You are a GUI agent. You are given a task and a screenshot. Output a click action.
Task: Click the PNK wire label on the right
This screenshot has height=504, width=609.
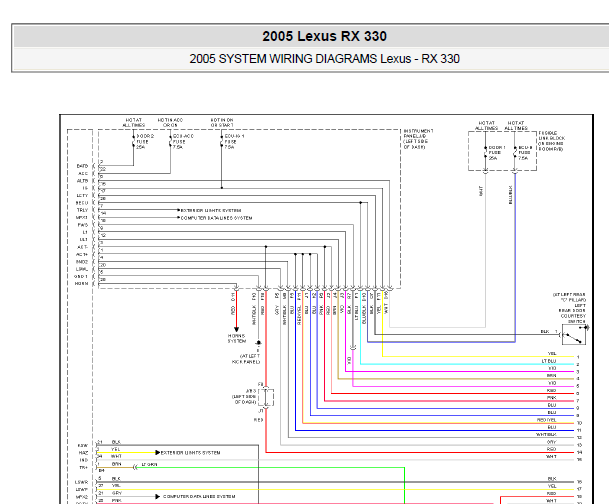point(552,398)
